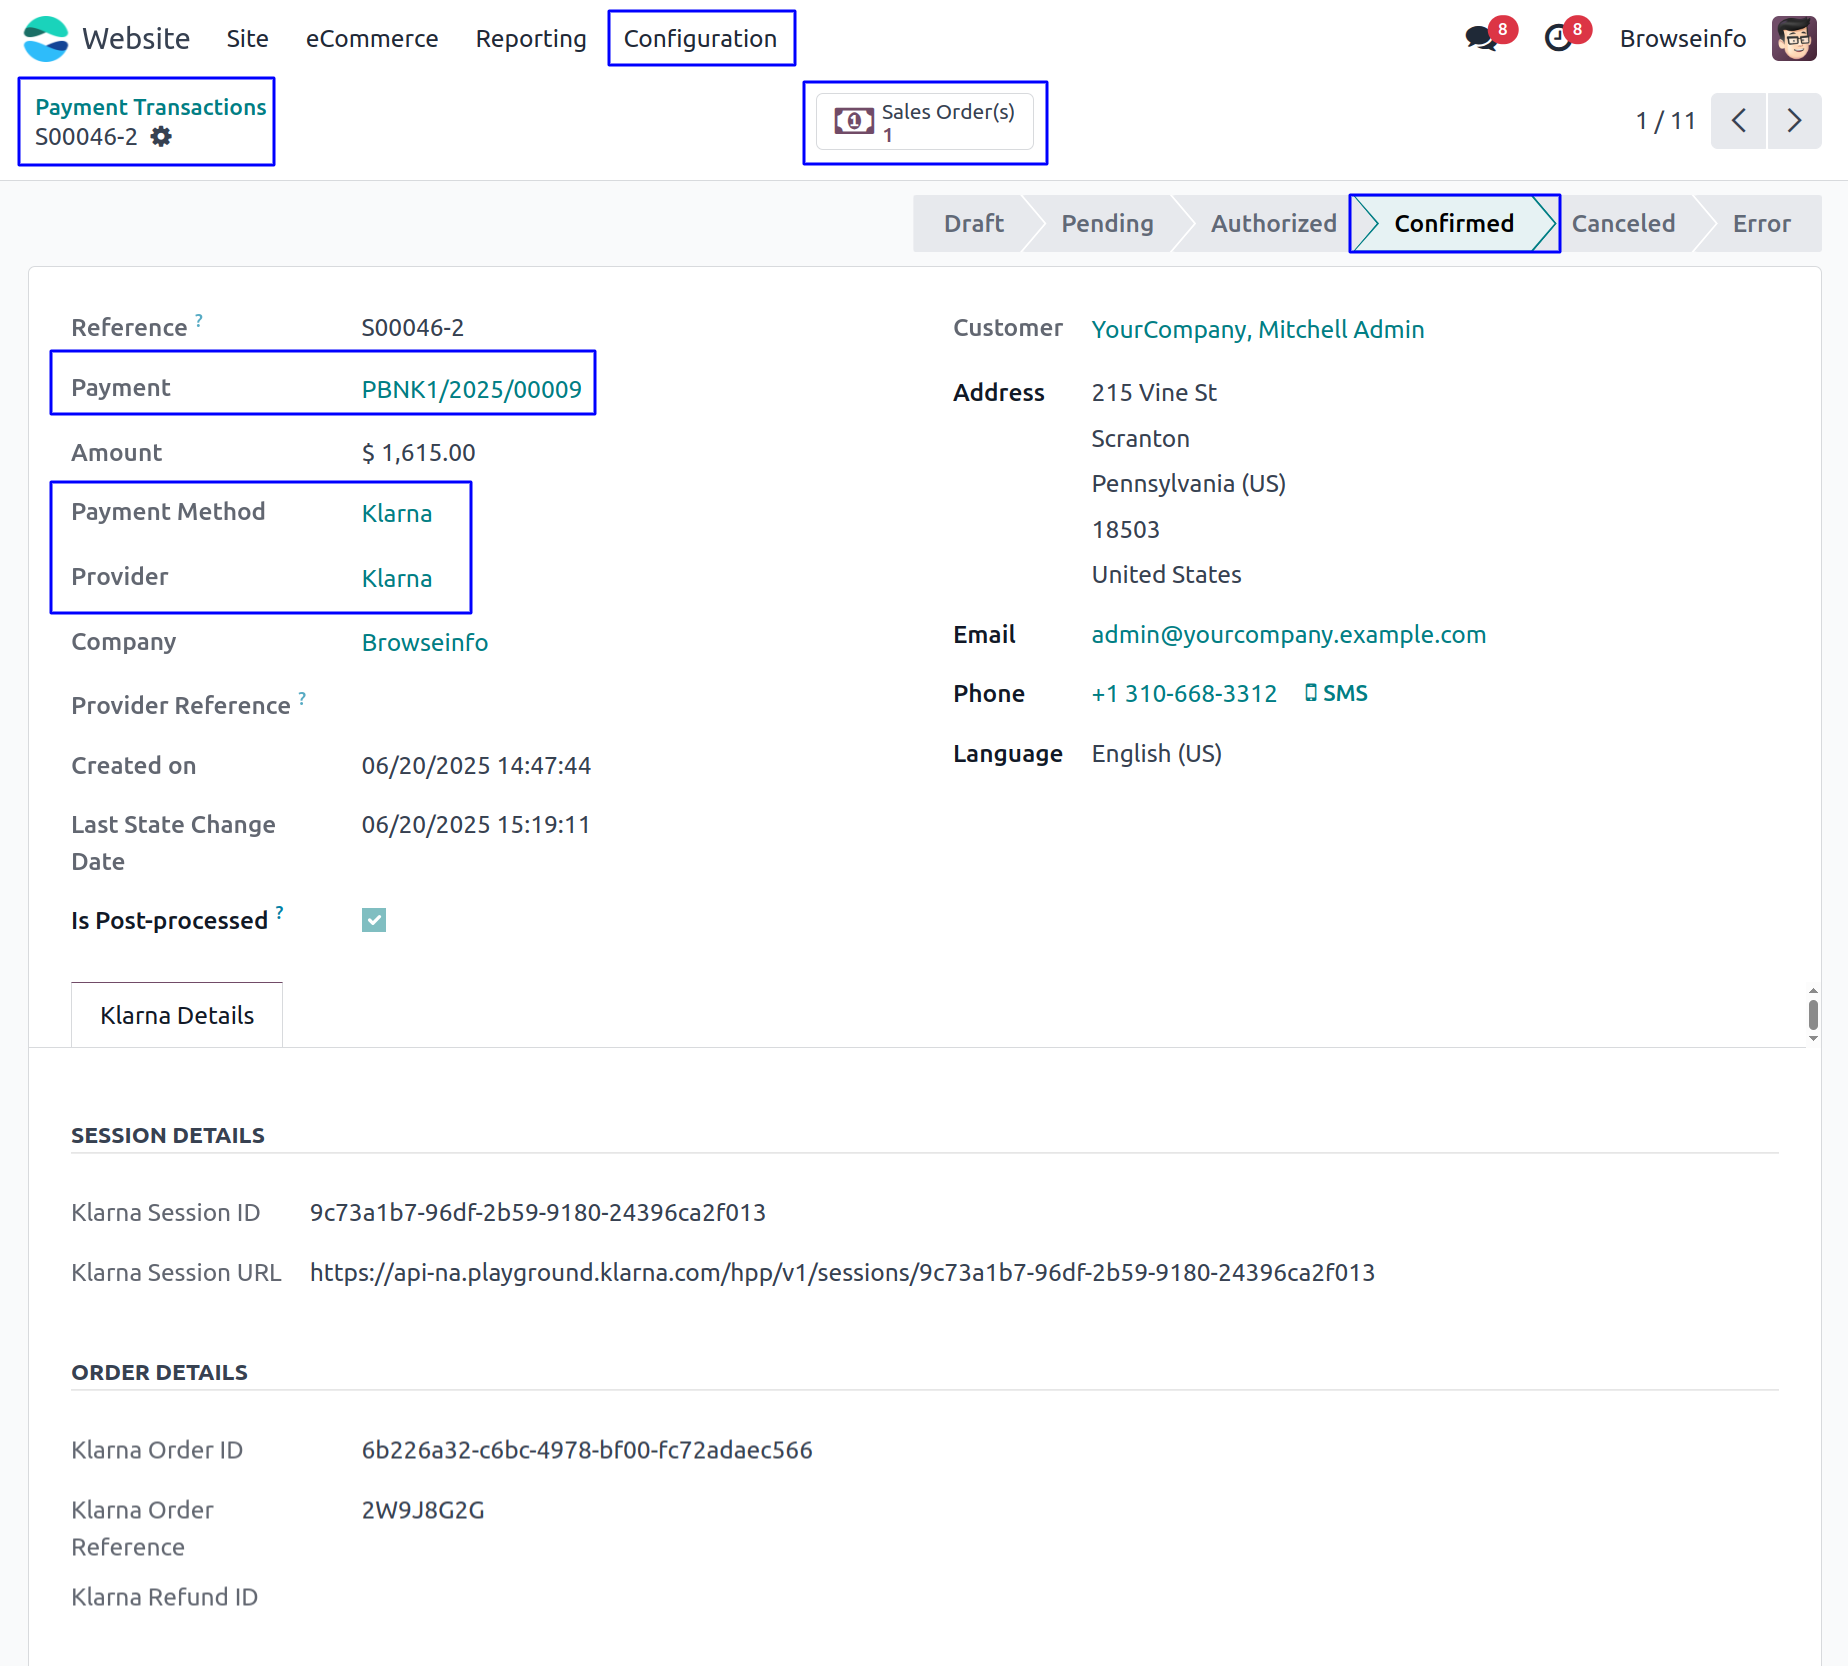Screen dimensions: 1848x1666
Task: Open the Configuration menu
Action: click(700, 39)
